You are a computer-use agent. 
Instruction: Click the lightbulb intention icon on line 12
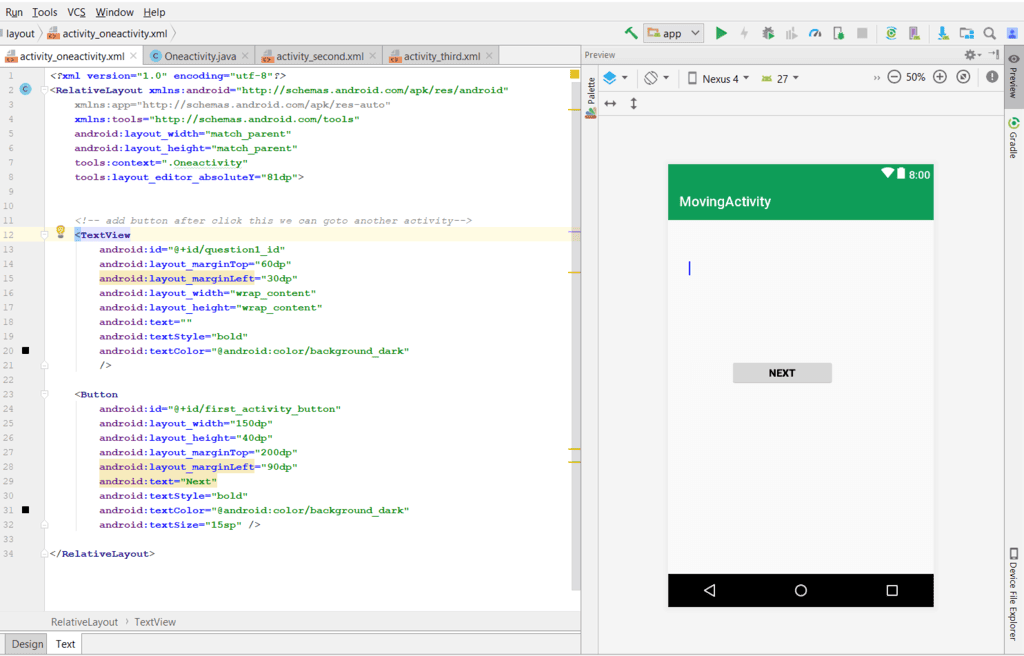point(60,232)
